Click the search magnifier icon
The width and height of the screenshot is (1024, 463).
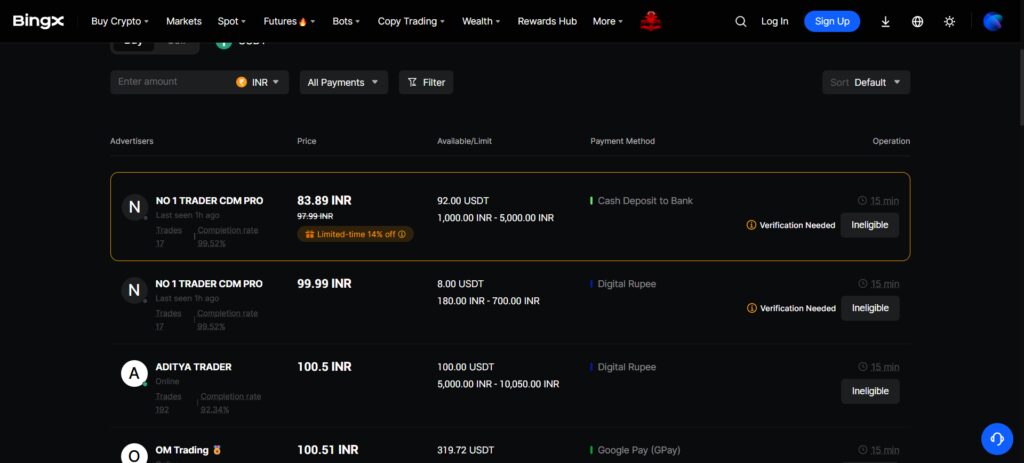741,21
